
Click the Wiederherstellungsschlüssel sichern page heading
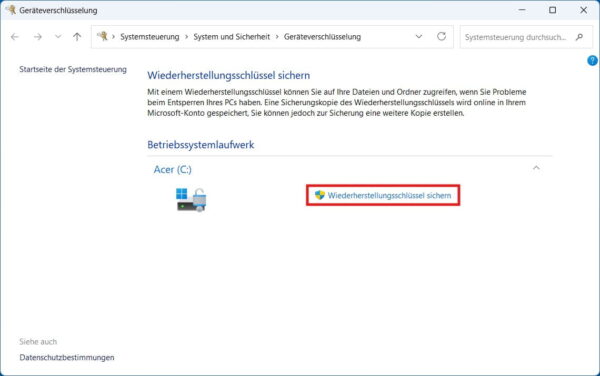pos(228,75)
